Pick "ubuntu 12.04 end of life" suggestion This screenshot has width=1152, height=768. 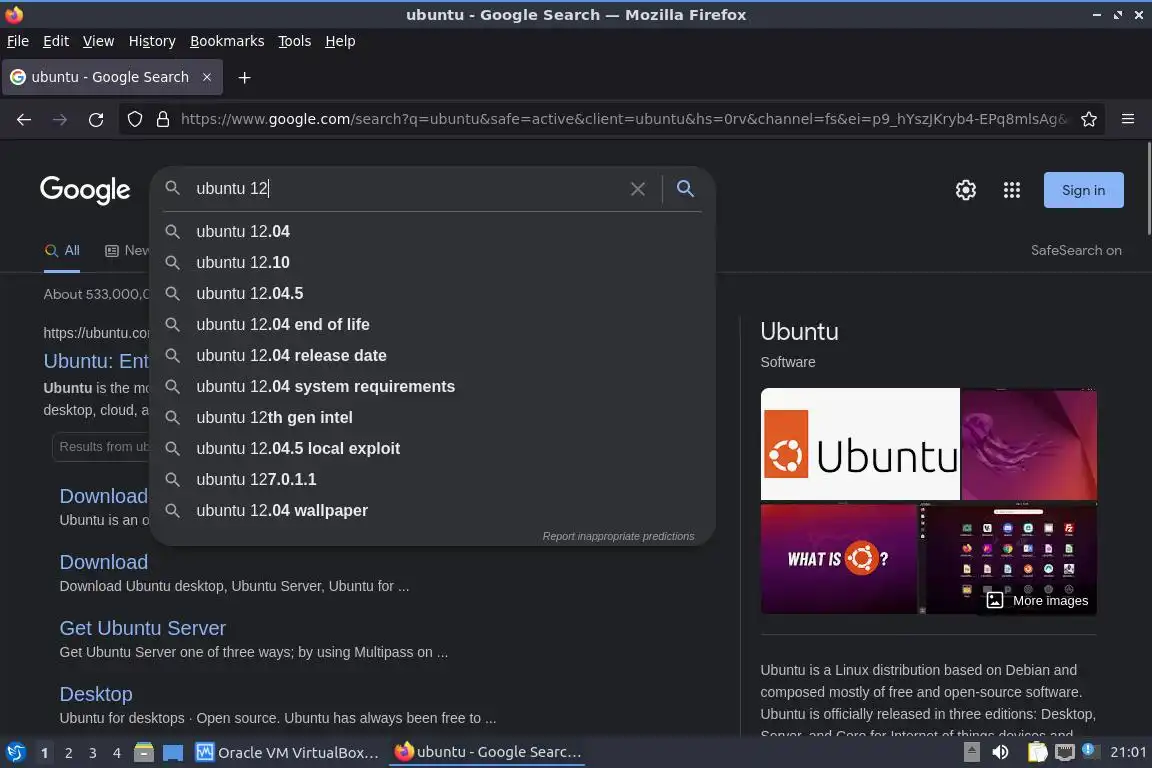click(432, 324)
